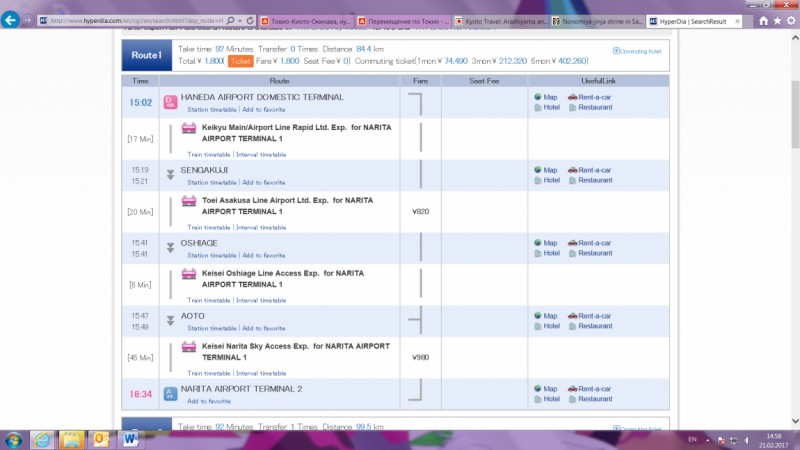View Station timetable for Sengakuji
Image resolution: width=800 pixels, height=450 pixels.
pos(212,182)
